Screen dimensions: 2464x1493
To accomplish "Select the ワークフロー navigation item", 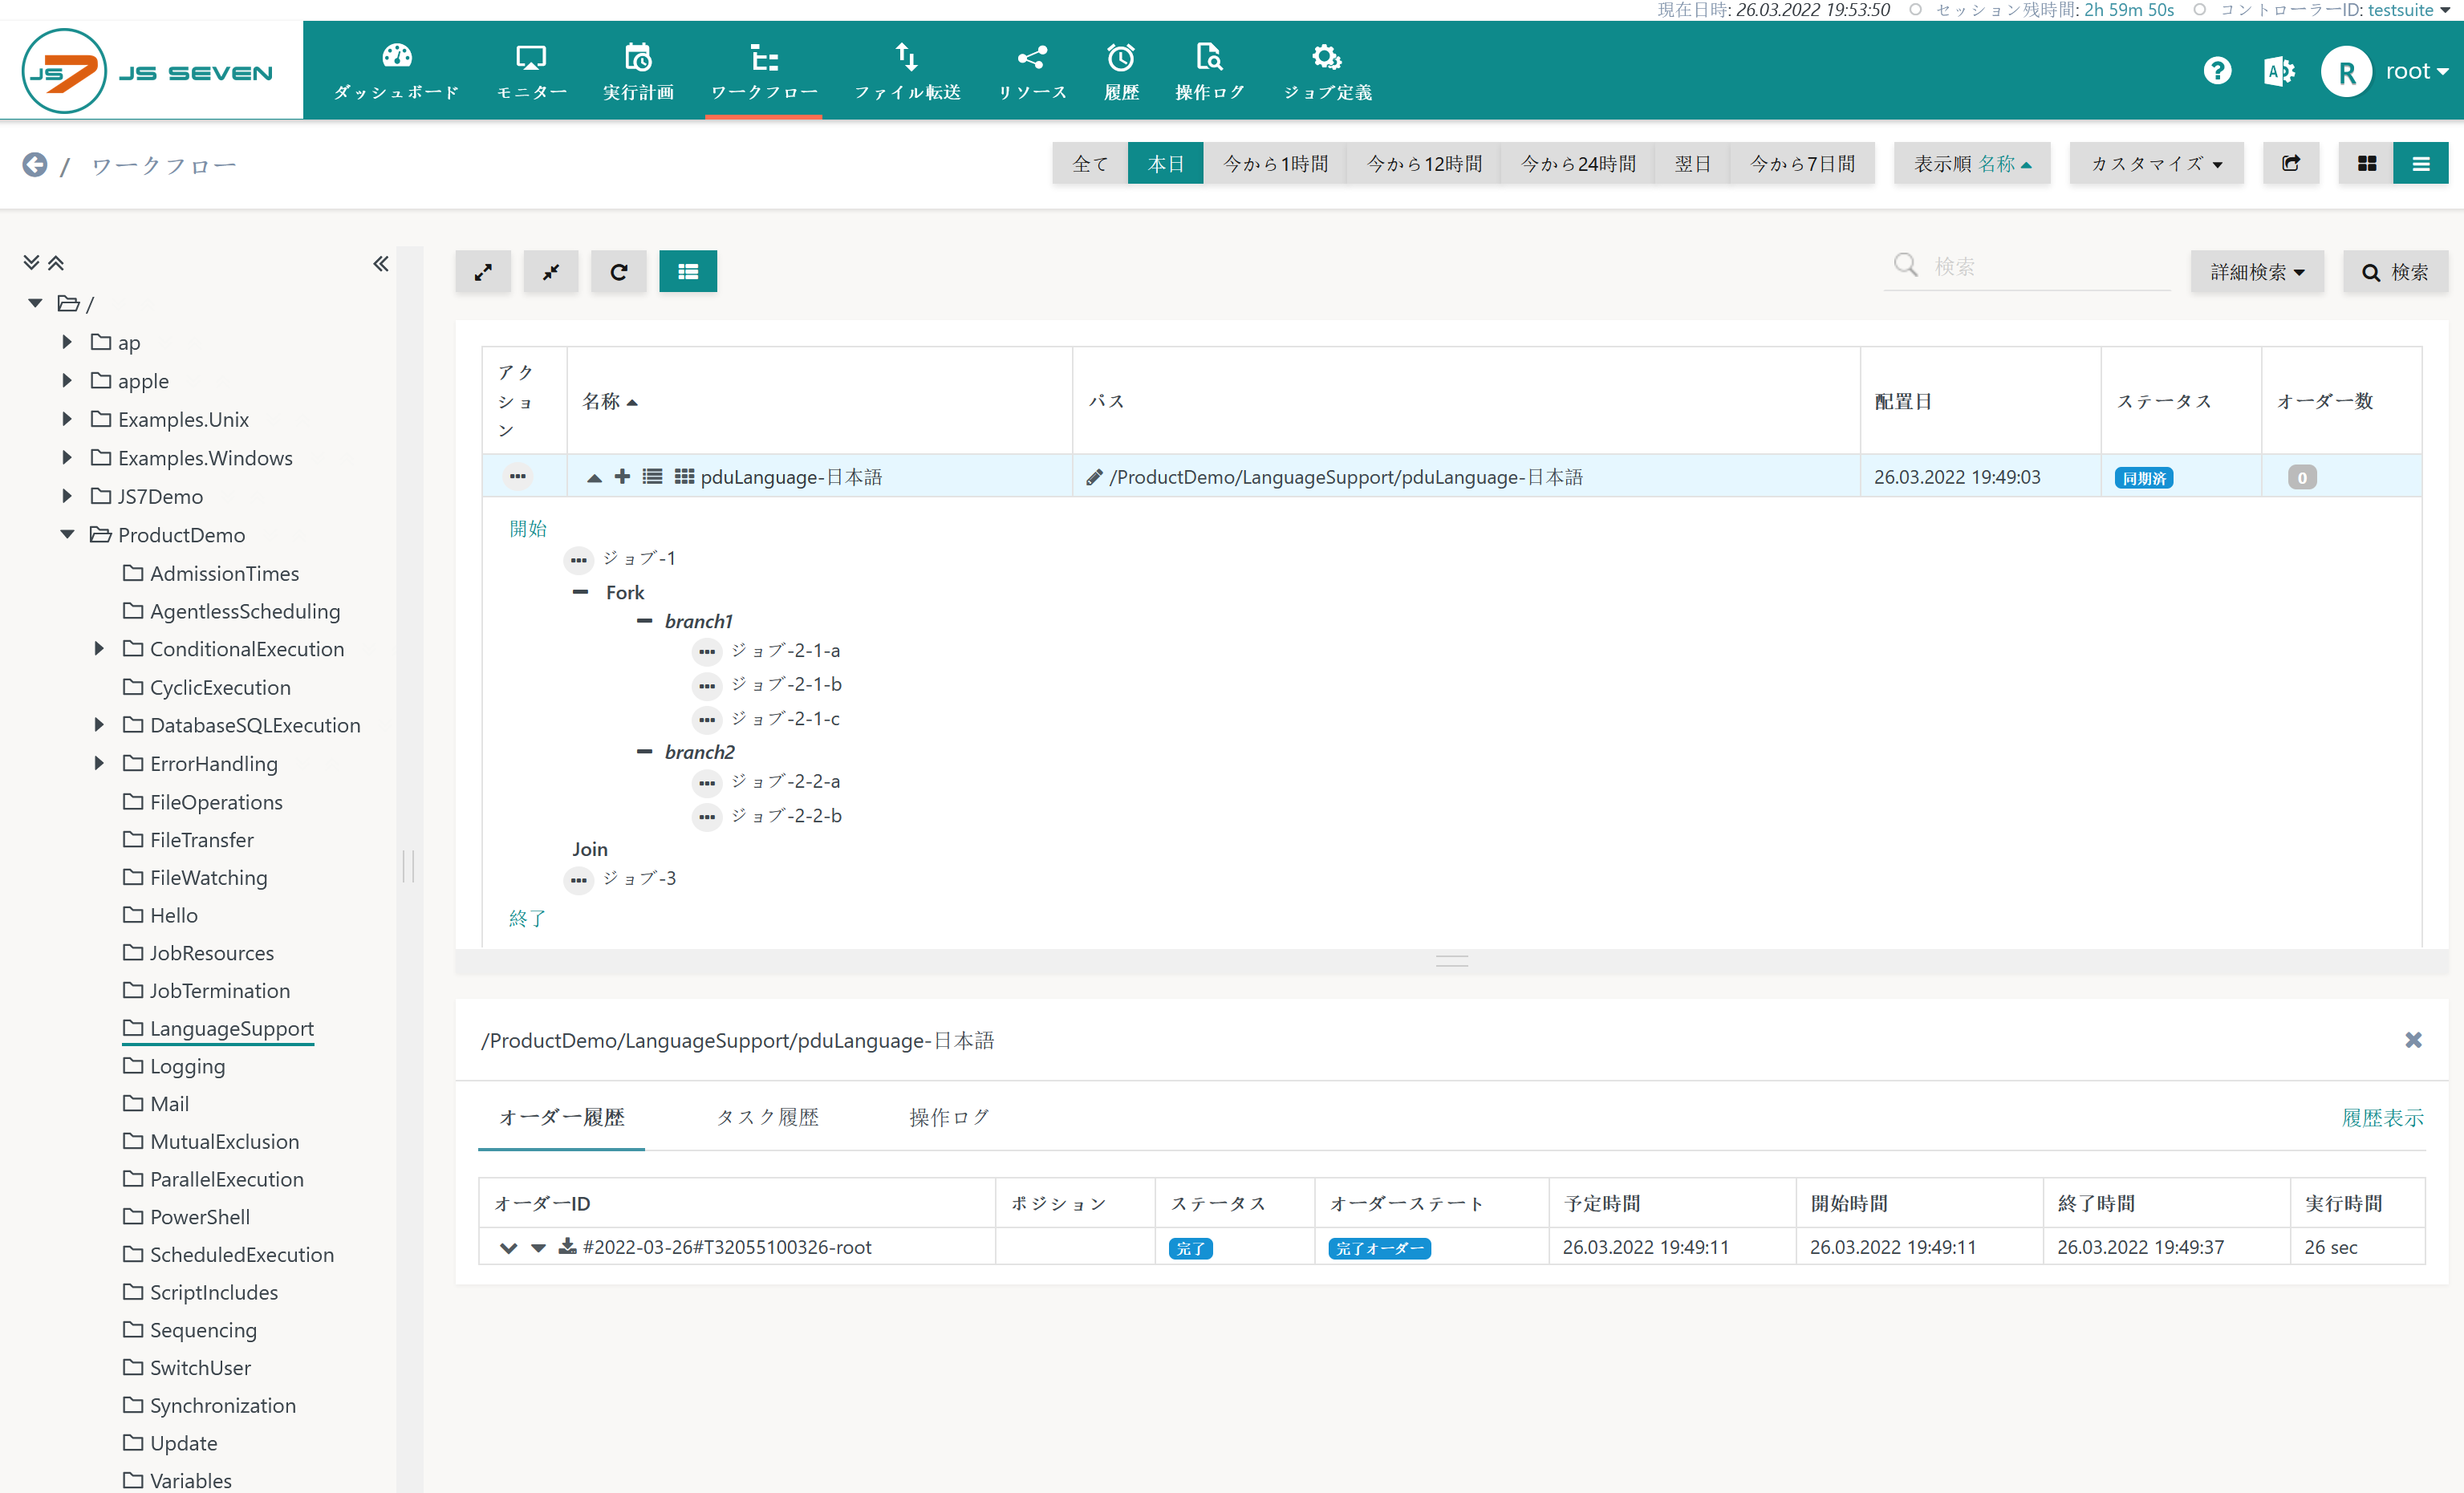I will tap(764, 71).
